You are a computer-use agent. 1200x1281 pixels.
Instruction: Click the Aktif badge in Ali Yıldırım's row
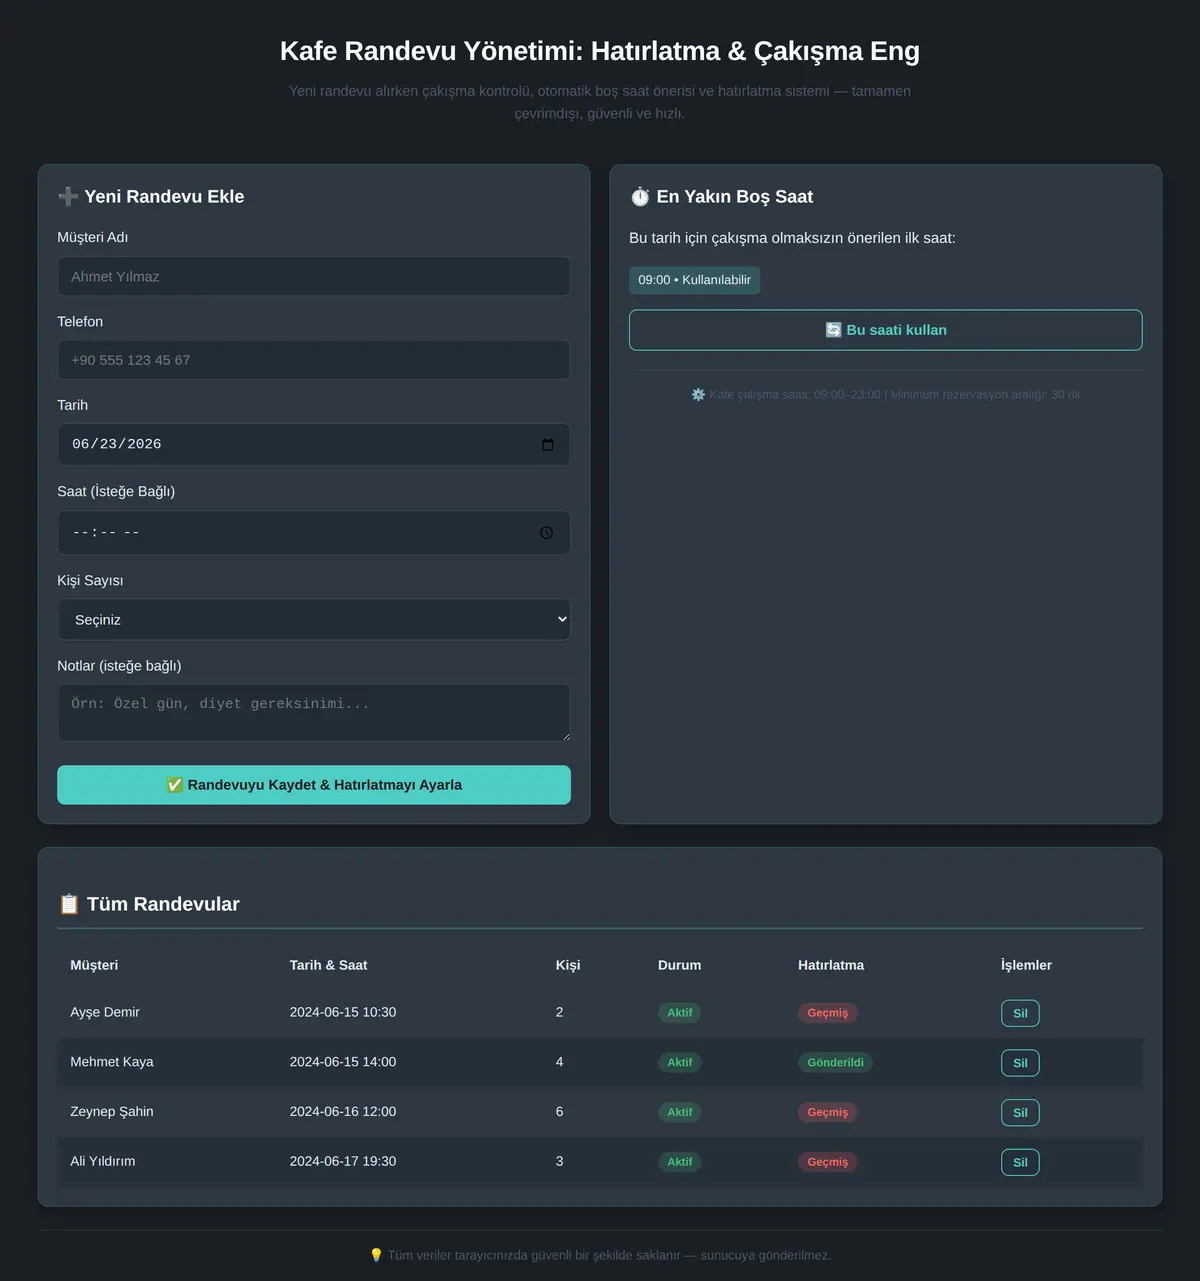(680, 1162)
